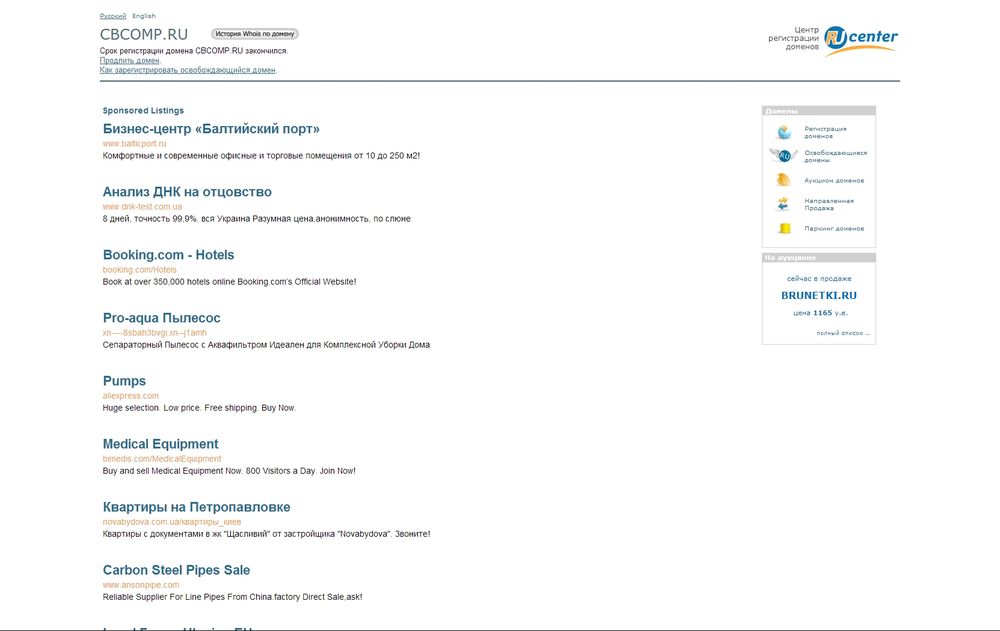The image size is (1000, 631).
Task: Open the полный список auction link
Action: click(842, 333)
